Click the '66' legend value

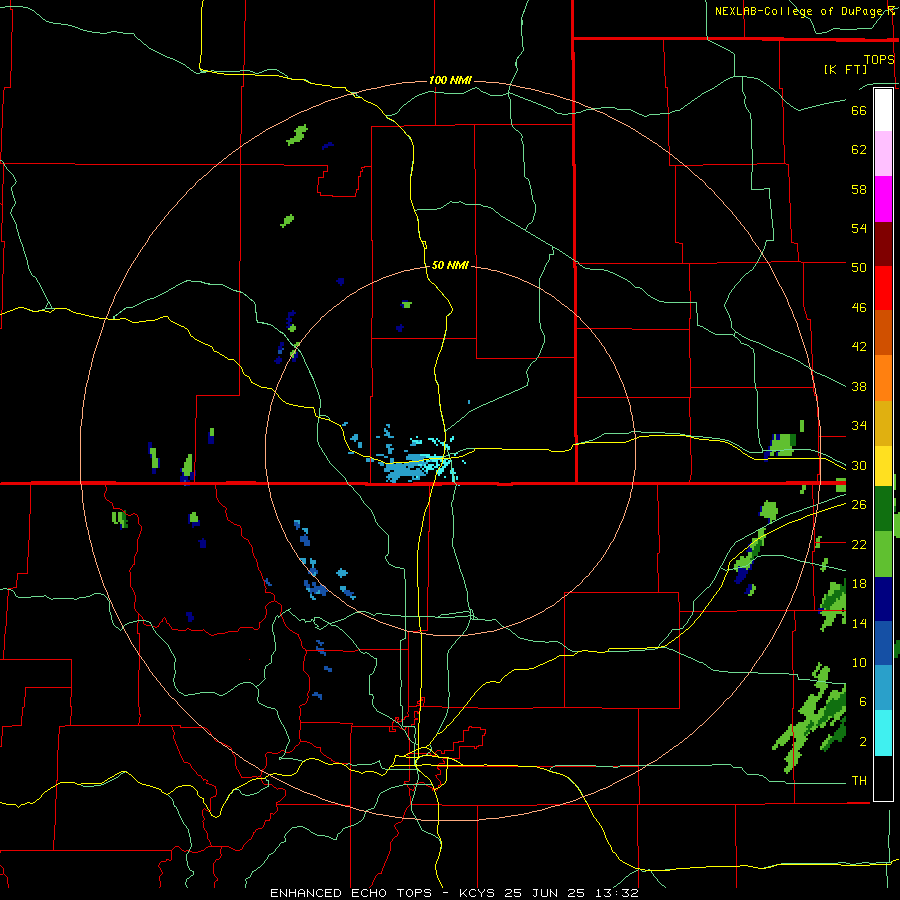point(859,110)
